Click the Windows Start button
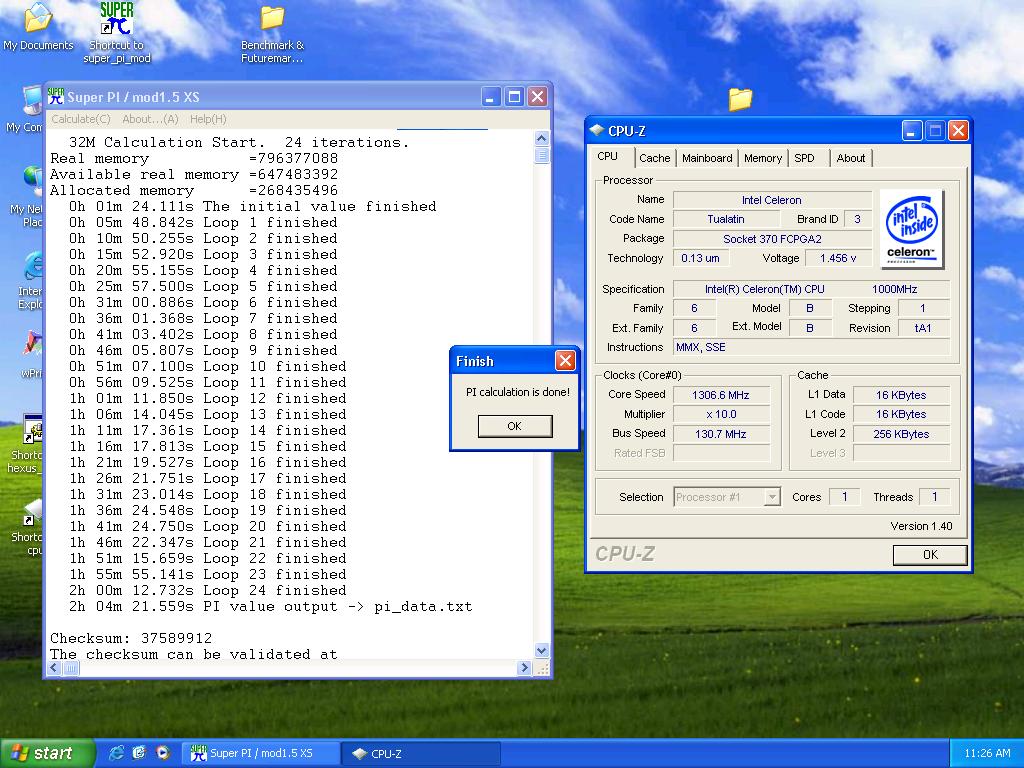The image size is (1024, 768). point(47,753)
